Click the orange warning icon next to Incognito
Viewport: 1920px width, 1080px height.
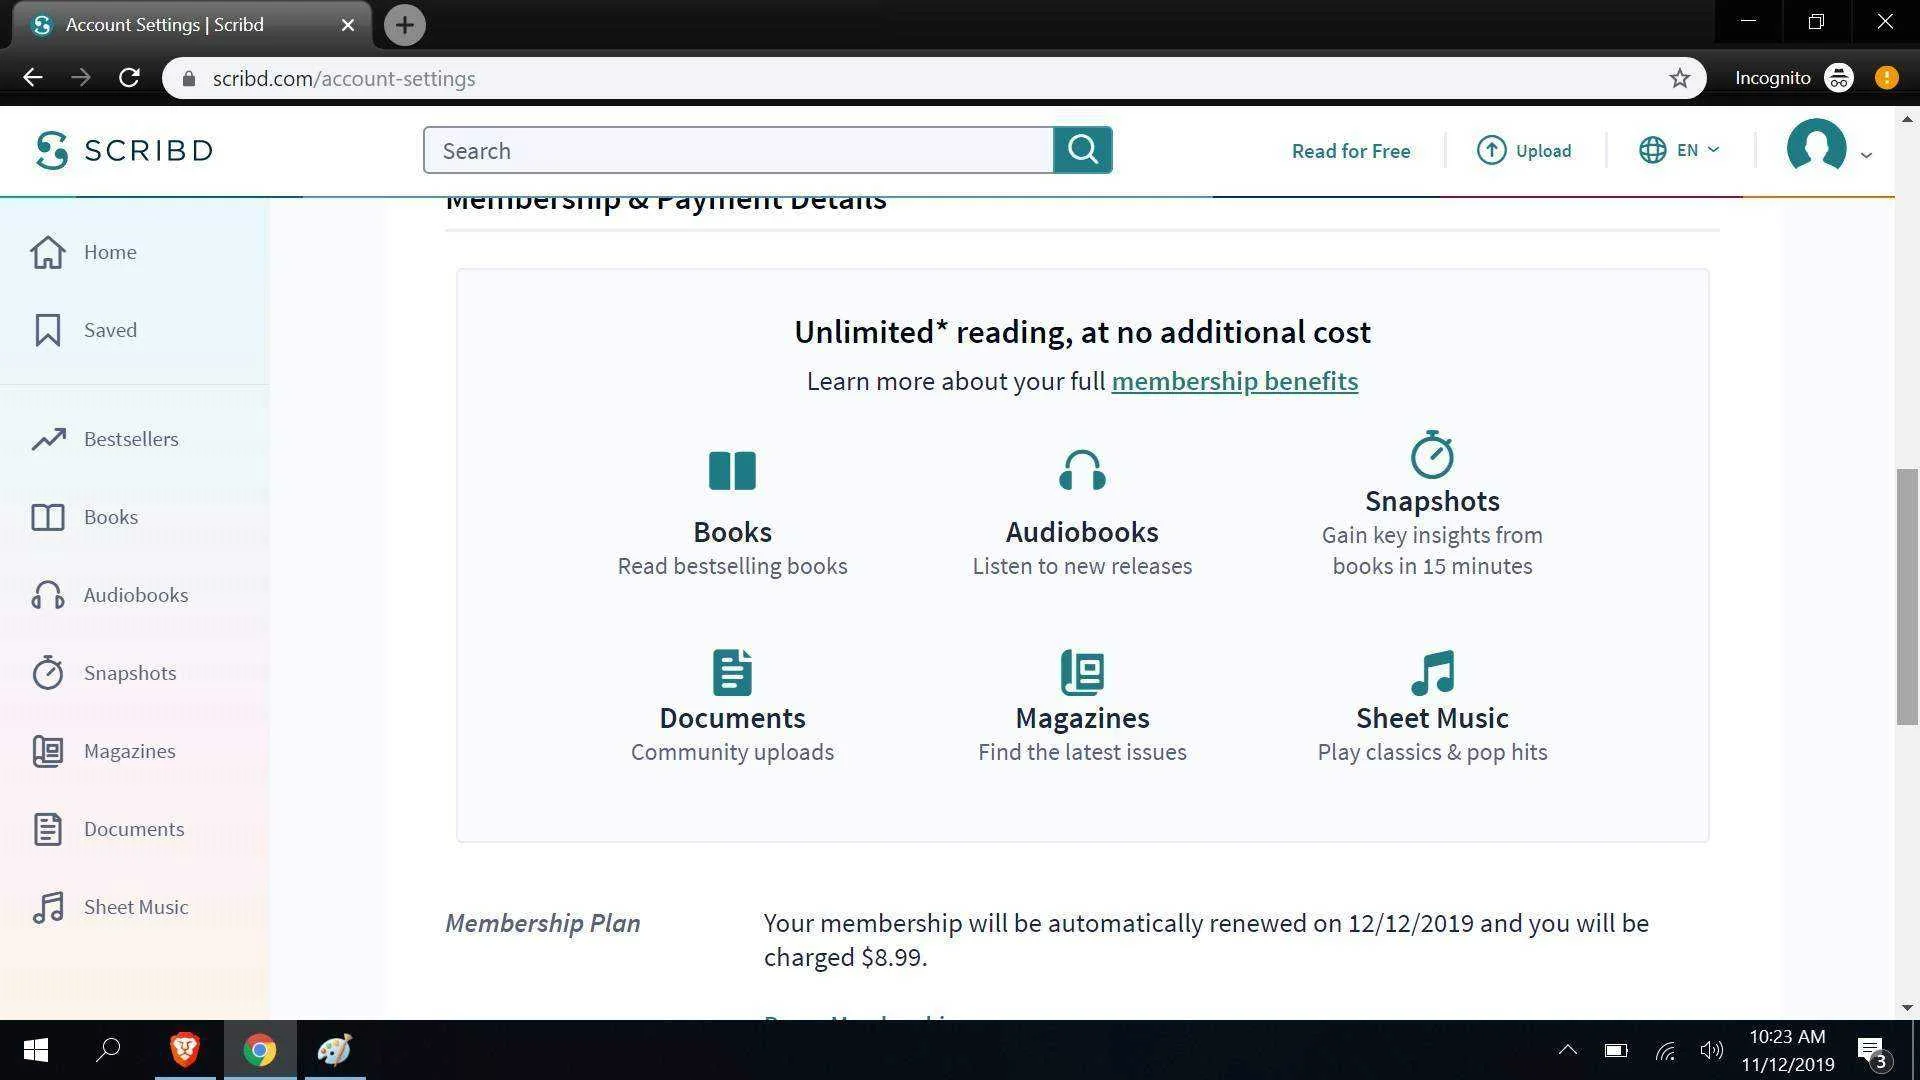click(x=1886, y=78)
